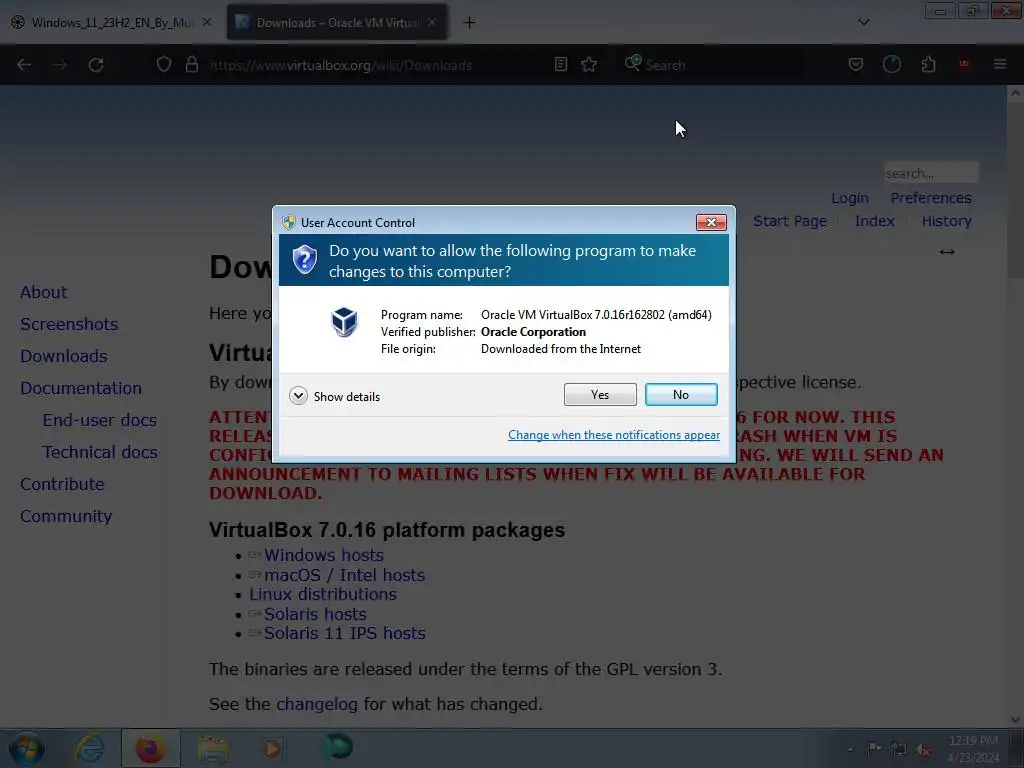Open the Preferences link

point(931,198)
